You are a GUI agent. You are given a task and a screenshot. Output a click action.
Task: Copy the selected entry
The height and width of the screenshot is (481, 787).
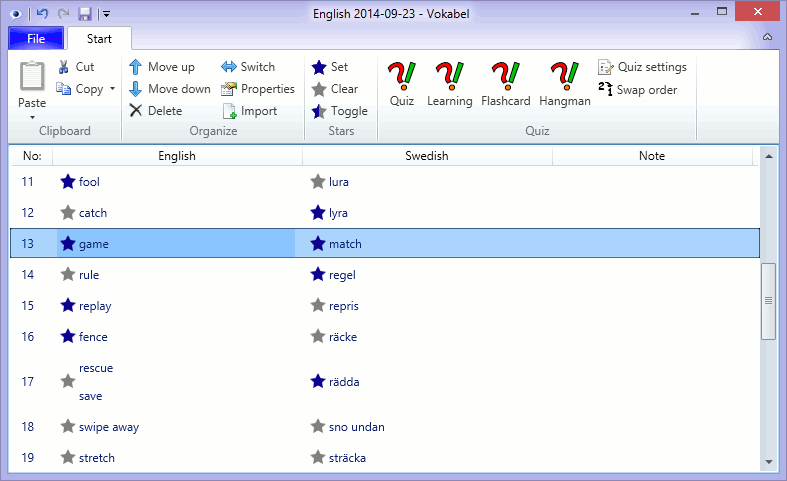pyautogui.click(x=80, y=89)
